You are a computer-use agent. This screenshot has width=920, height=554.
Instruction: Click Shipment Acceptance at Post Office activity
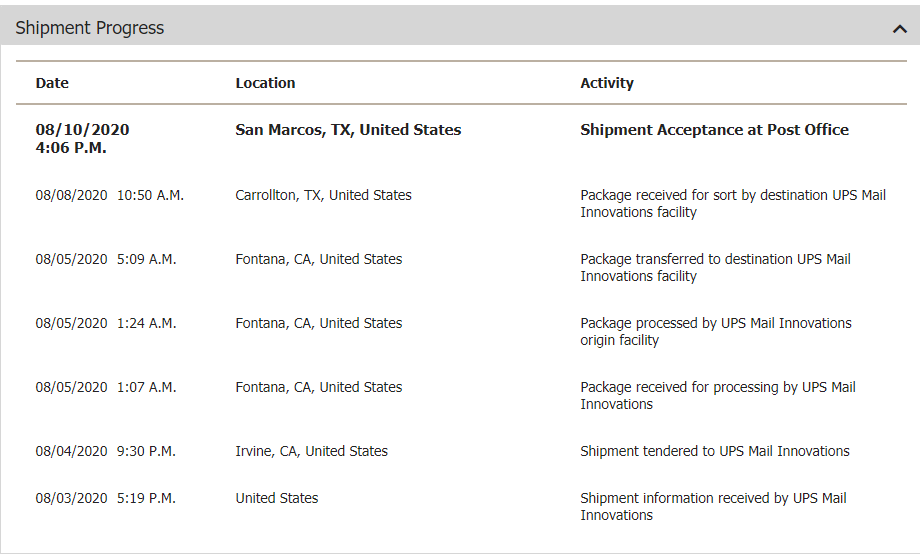pyautogui.click(x=715, y=130)
